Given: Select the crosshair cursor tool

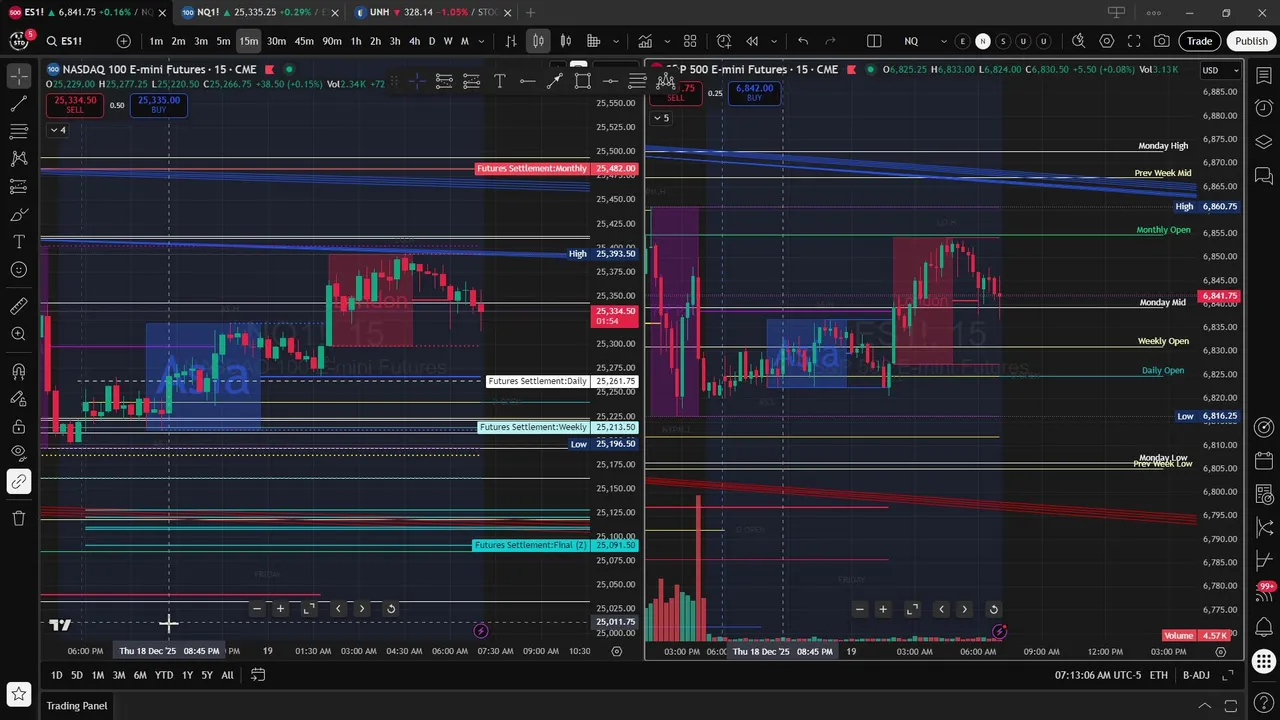Looking at the screenshot, I should pos(18,76).
